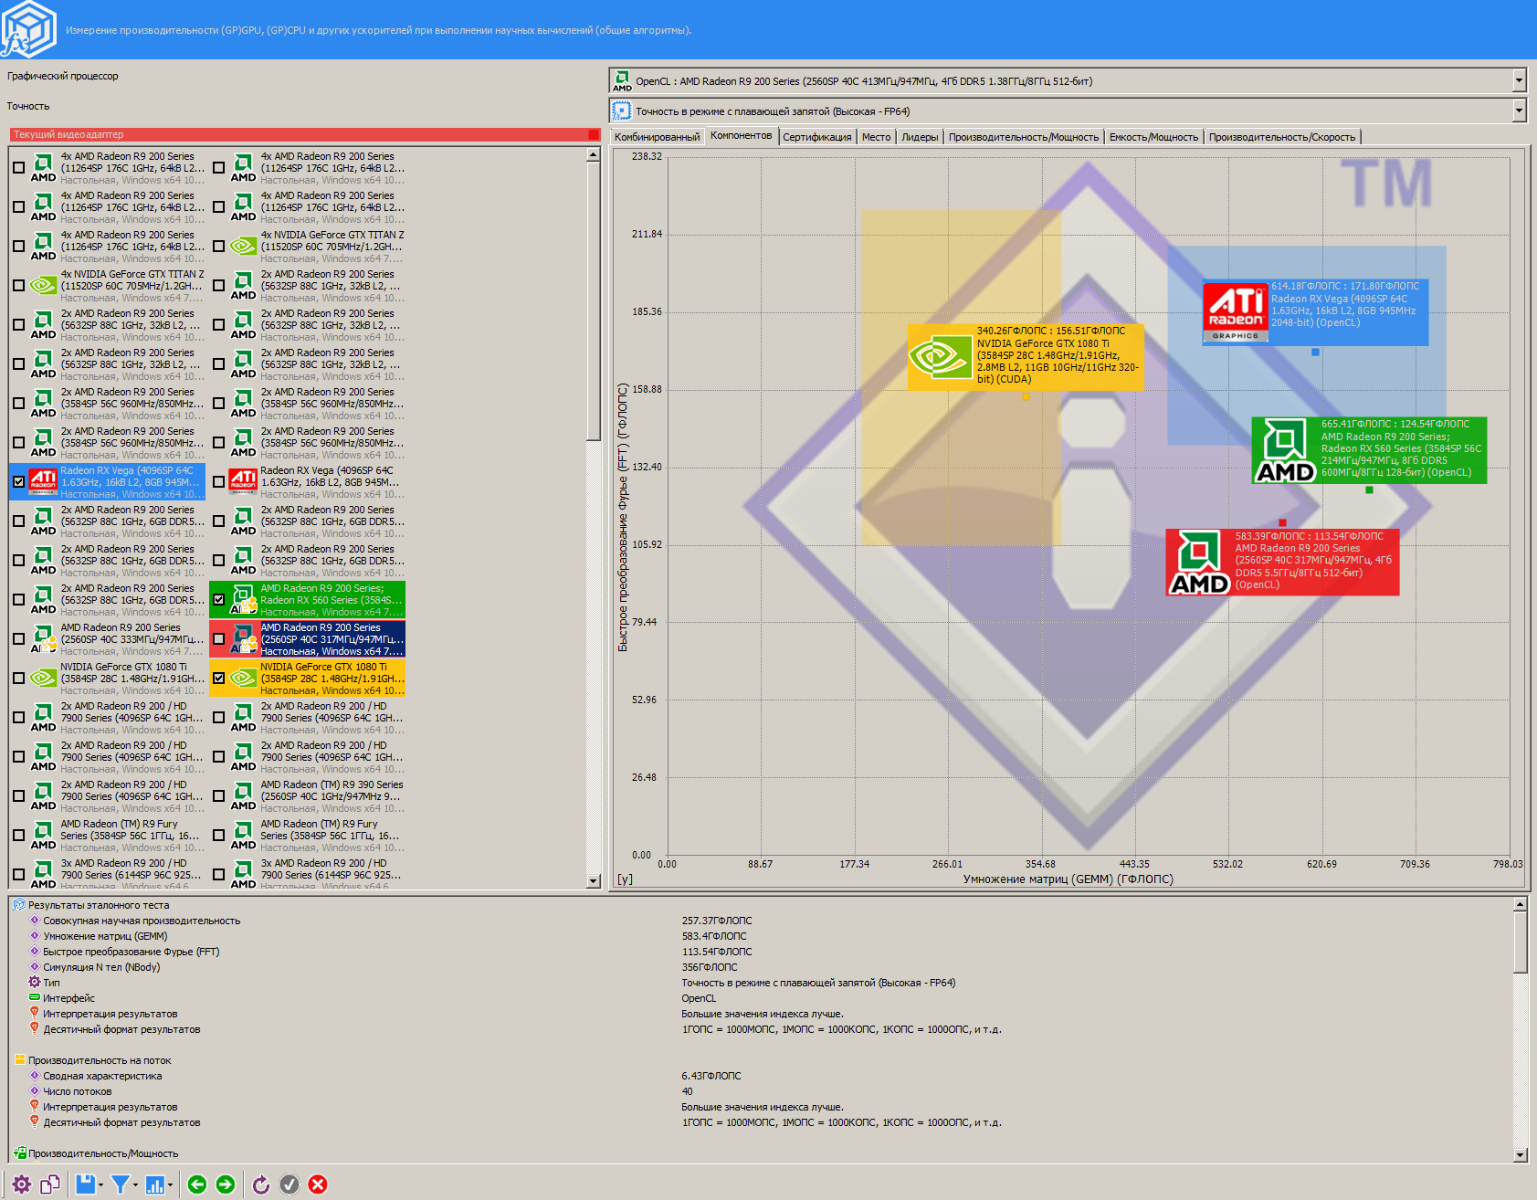Uncheck the Radeon RX Vega checkbox
Viewport: 1537px width, 1200px height.
pyautogui.click(x=19, y=482)
